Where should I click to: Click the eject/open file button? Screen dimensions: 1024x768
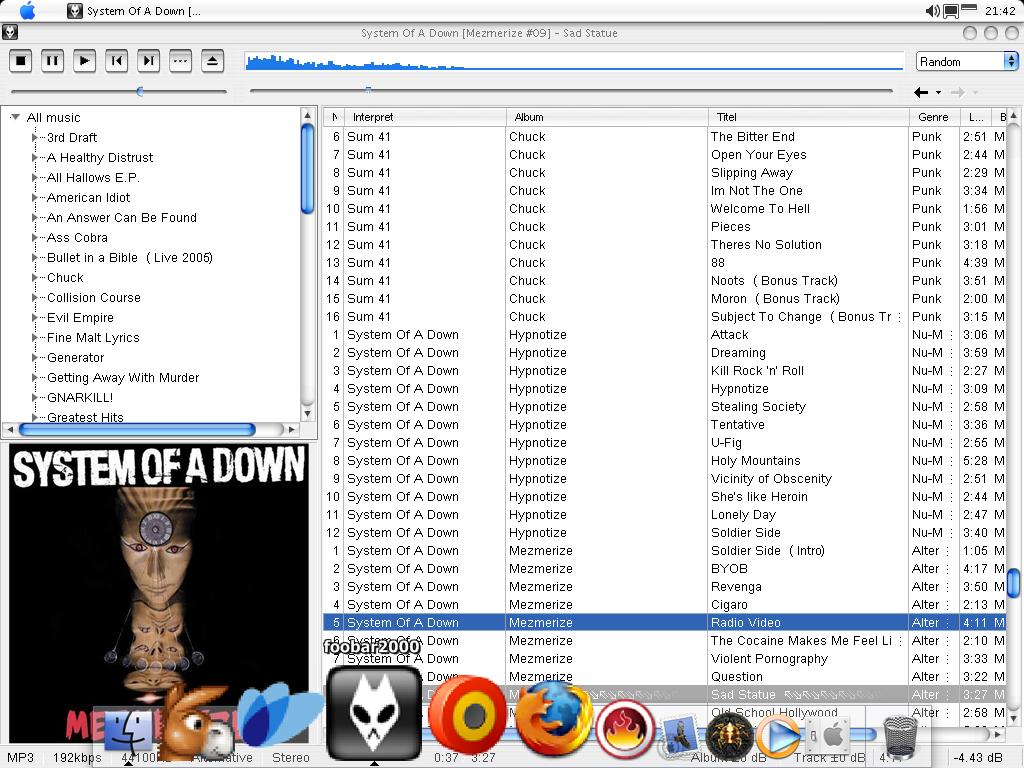212,61
